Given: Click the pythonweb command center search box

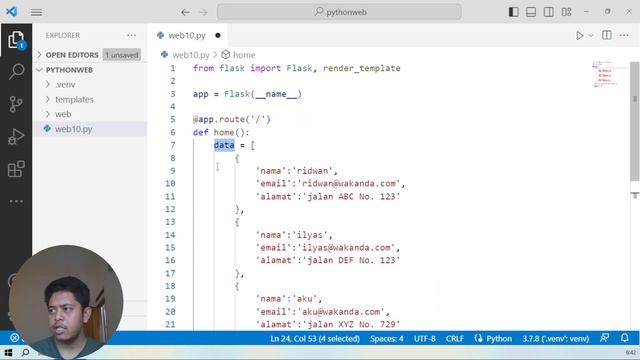Looking at the screenshot, I should pos(339,12).
